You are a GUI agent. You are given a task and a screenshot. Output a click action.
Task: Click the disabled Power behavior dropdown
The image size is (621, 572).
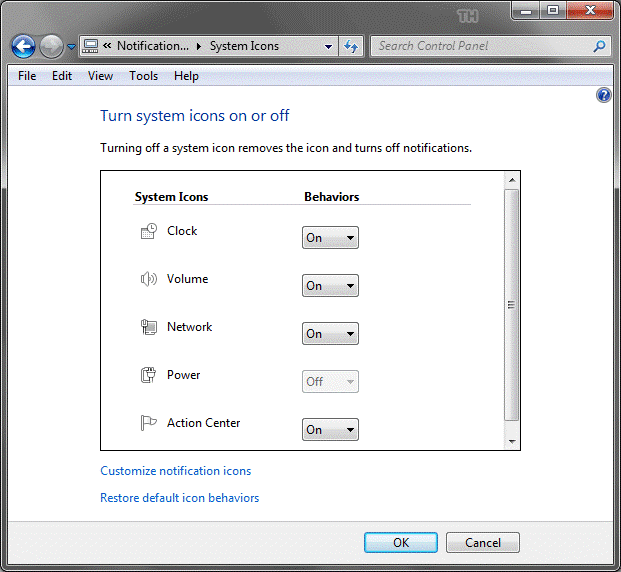tap(330, 381)
